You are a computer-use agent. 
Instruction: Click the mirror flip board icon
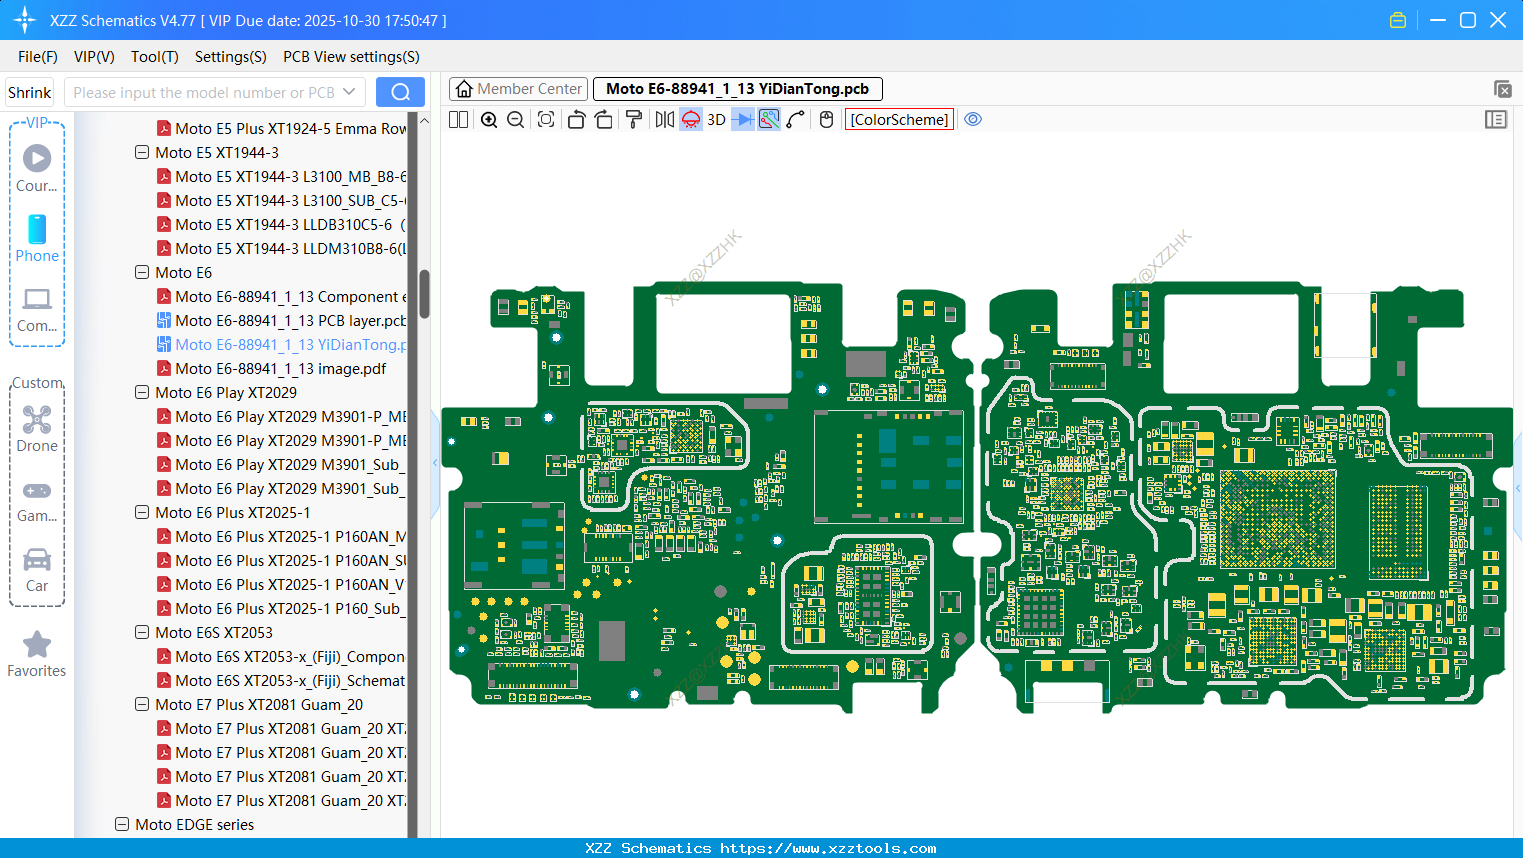click(x=664, y=120)
